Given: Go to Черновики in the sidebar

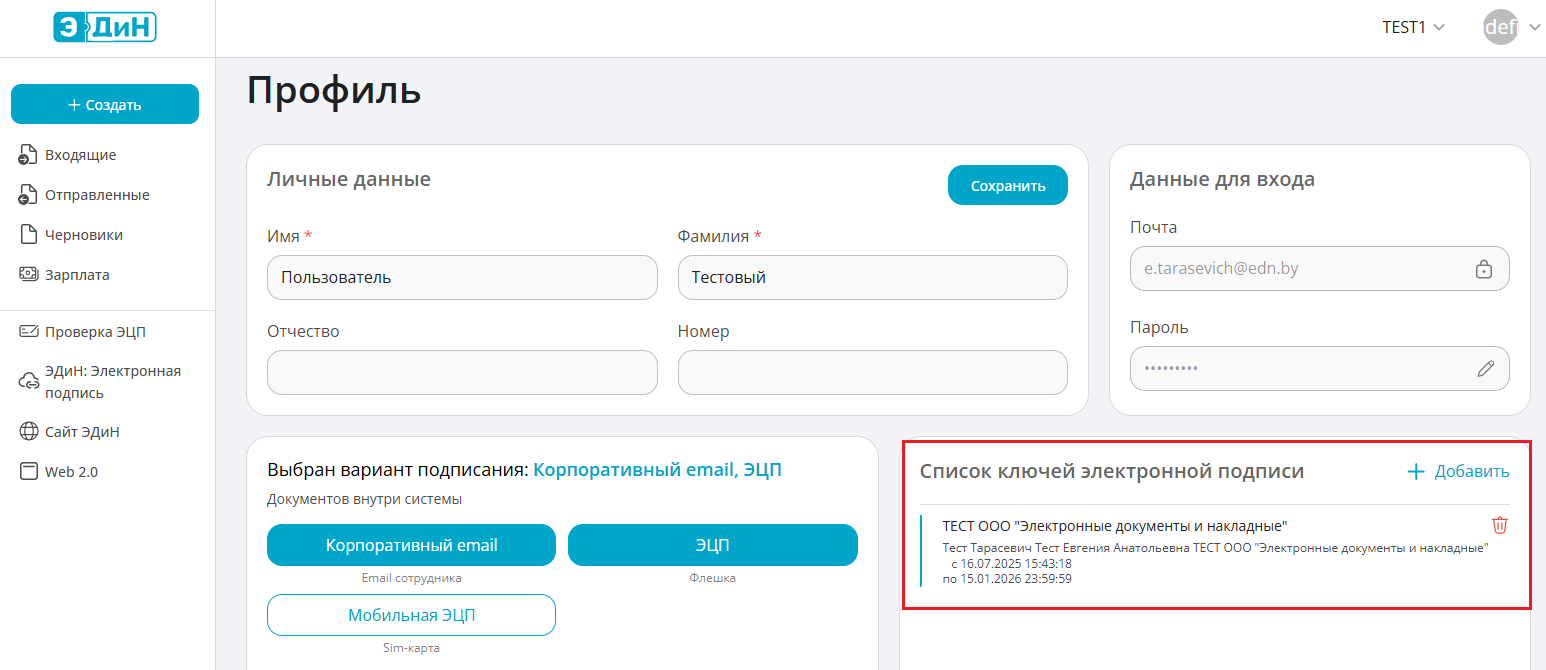Looking at the screenshot, I should [x=84, y=235].
